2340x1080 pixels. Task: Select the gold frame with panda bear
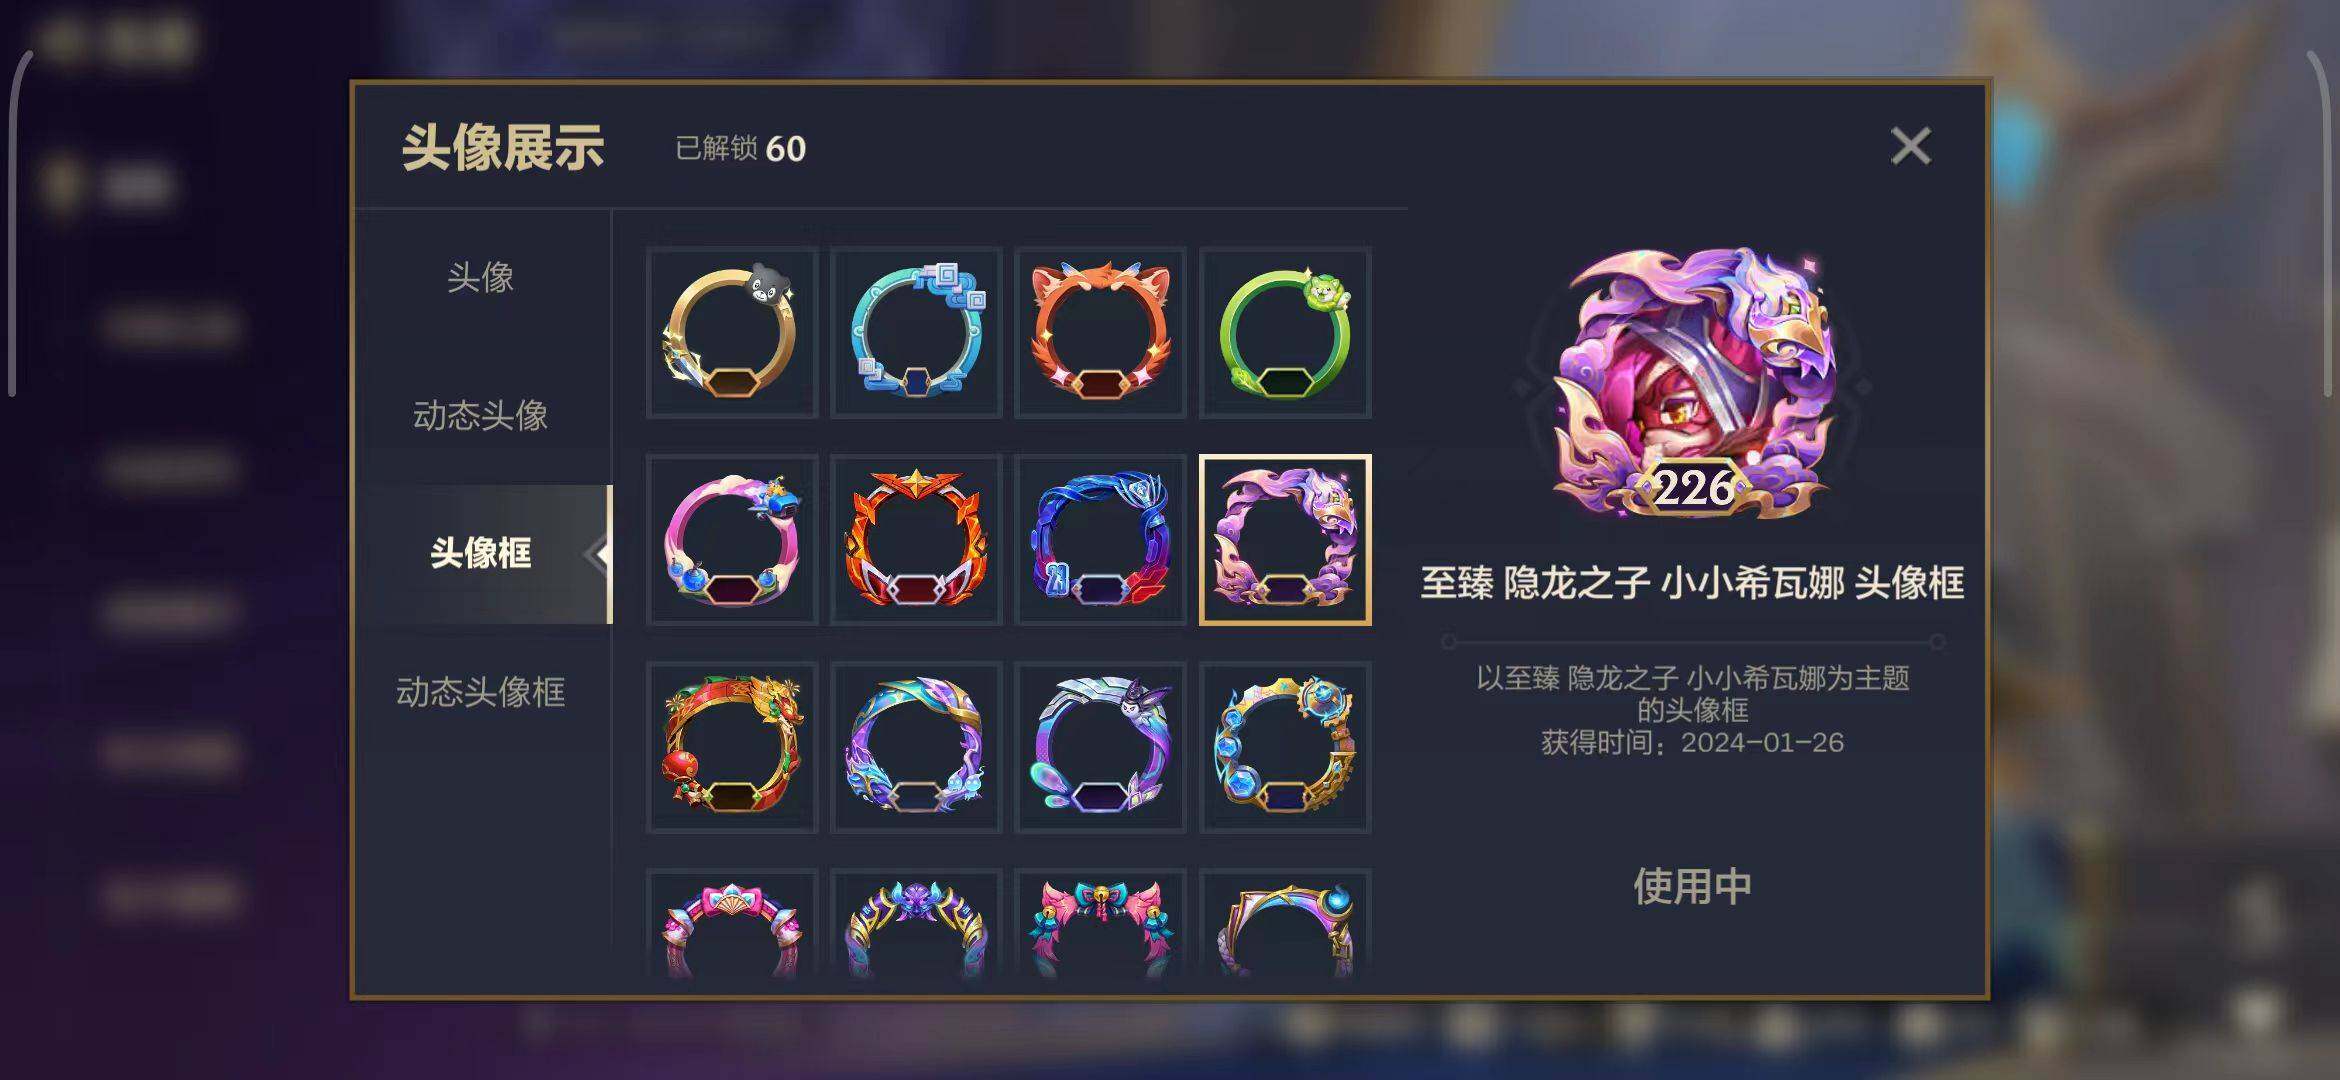[732, 332]
